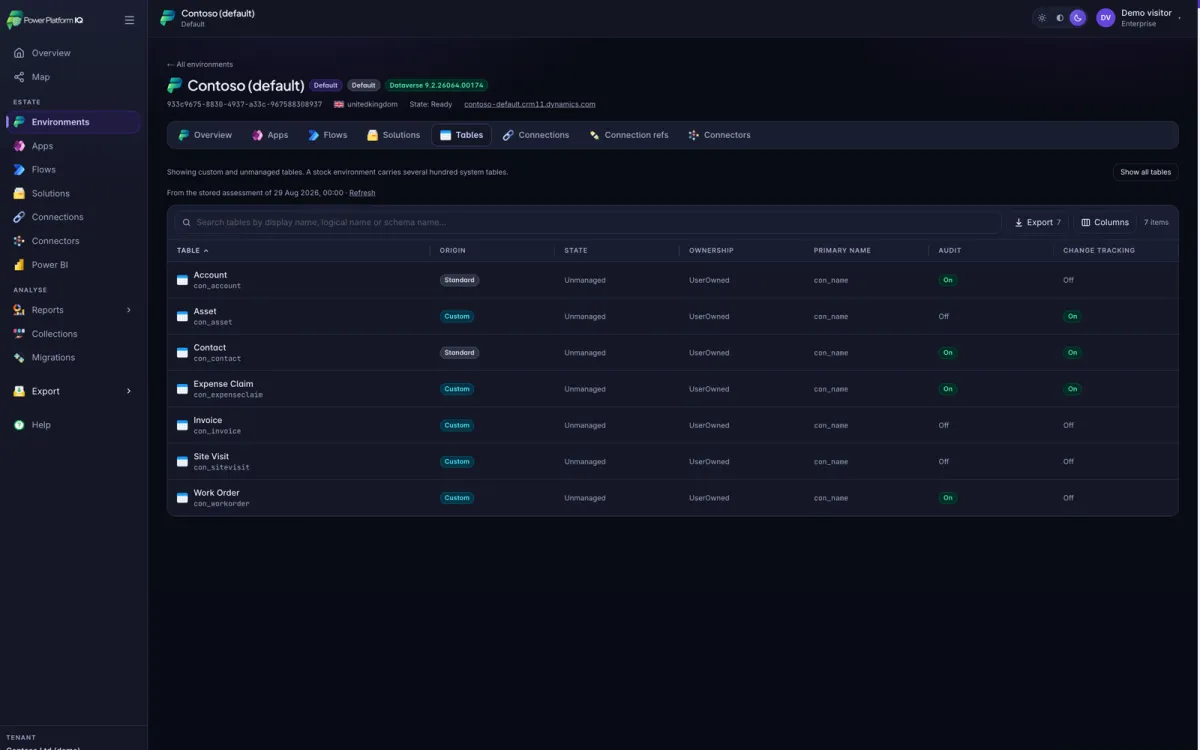Click the search magnifier icon
Viewport: 1200px width, 750px height.
click(187, 222)
